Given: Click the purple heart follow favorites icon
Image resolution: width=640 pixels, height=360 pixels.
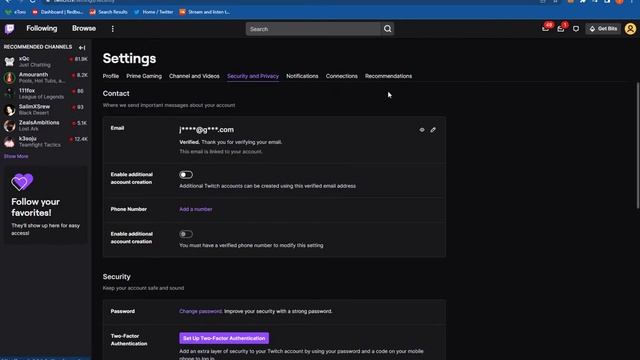Looking at the screenshot, I should [x=22, y=182].
